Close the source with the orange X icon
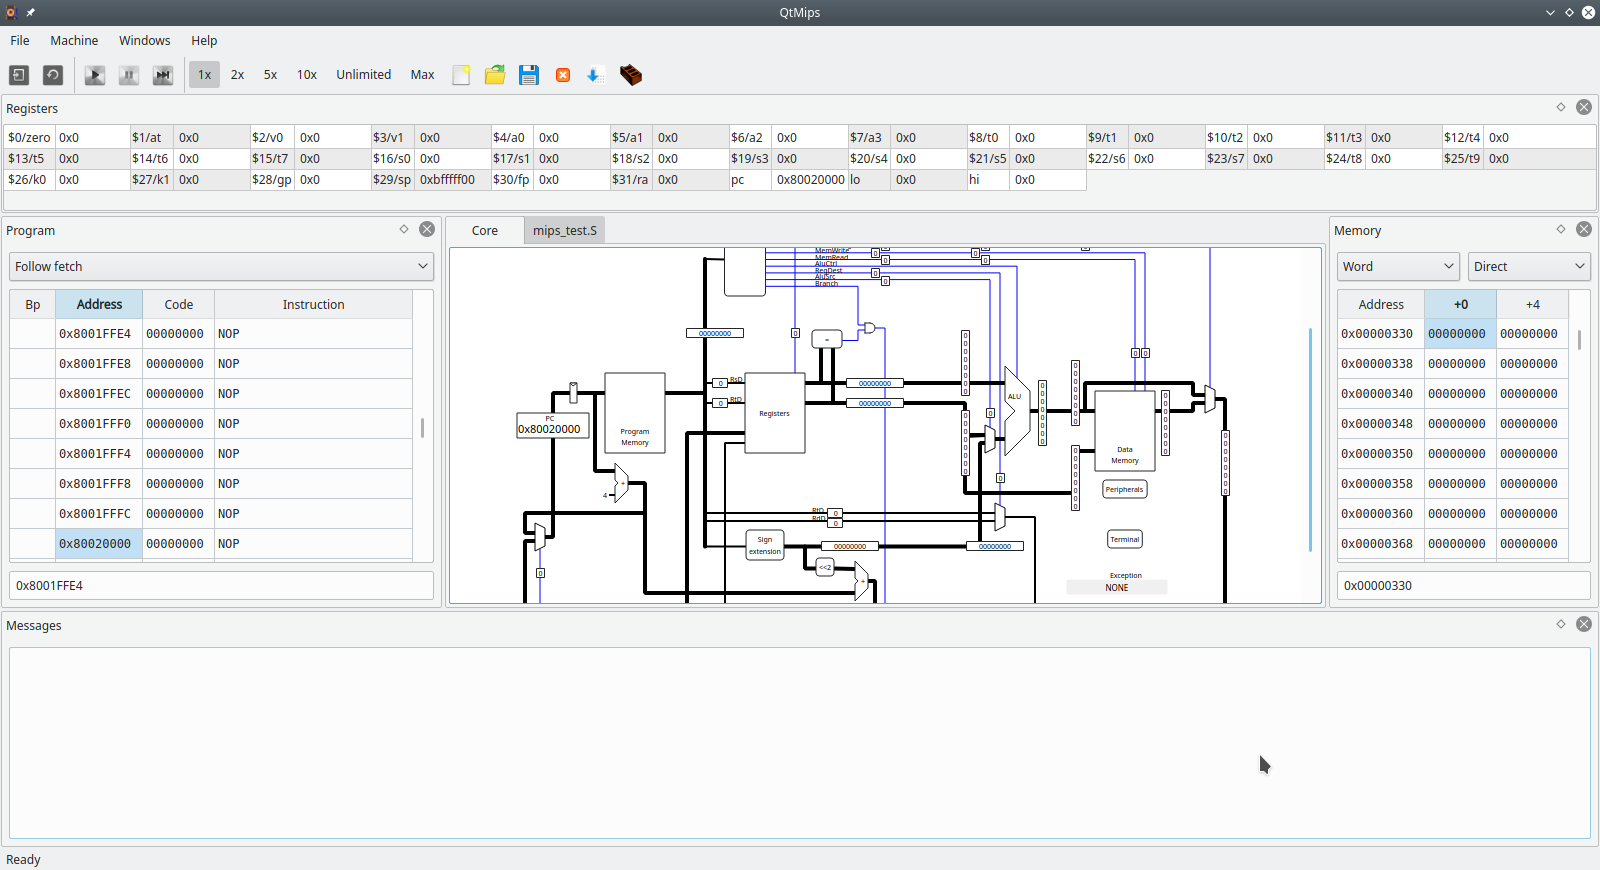 [x=563, y=75]
